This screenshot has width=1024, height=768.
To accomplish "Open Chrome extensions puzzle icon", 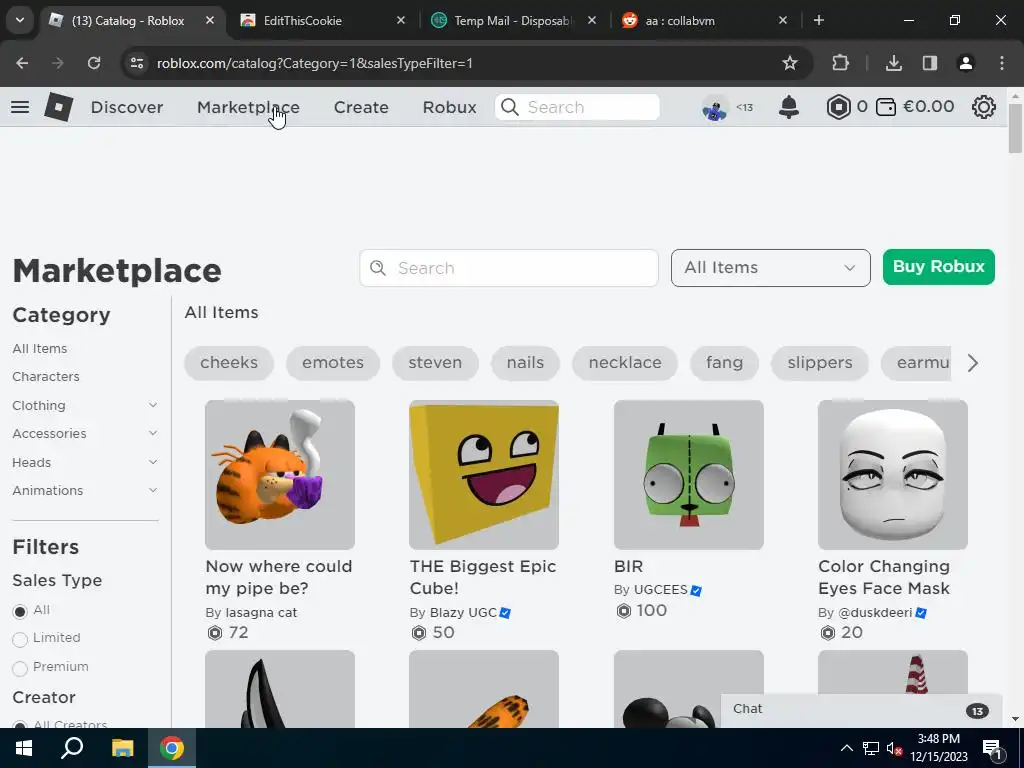I will pos(840,63).
